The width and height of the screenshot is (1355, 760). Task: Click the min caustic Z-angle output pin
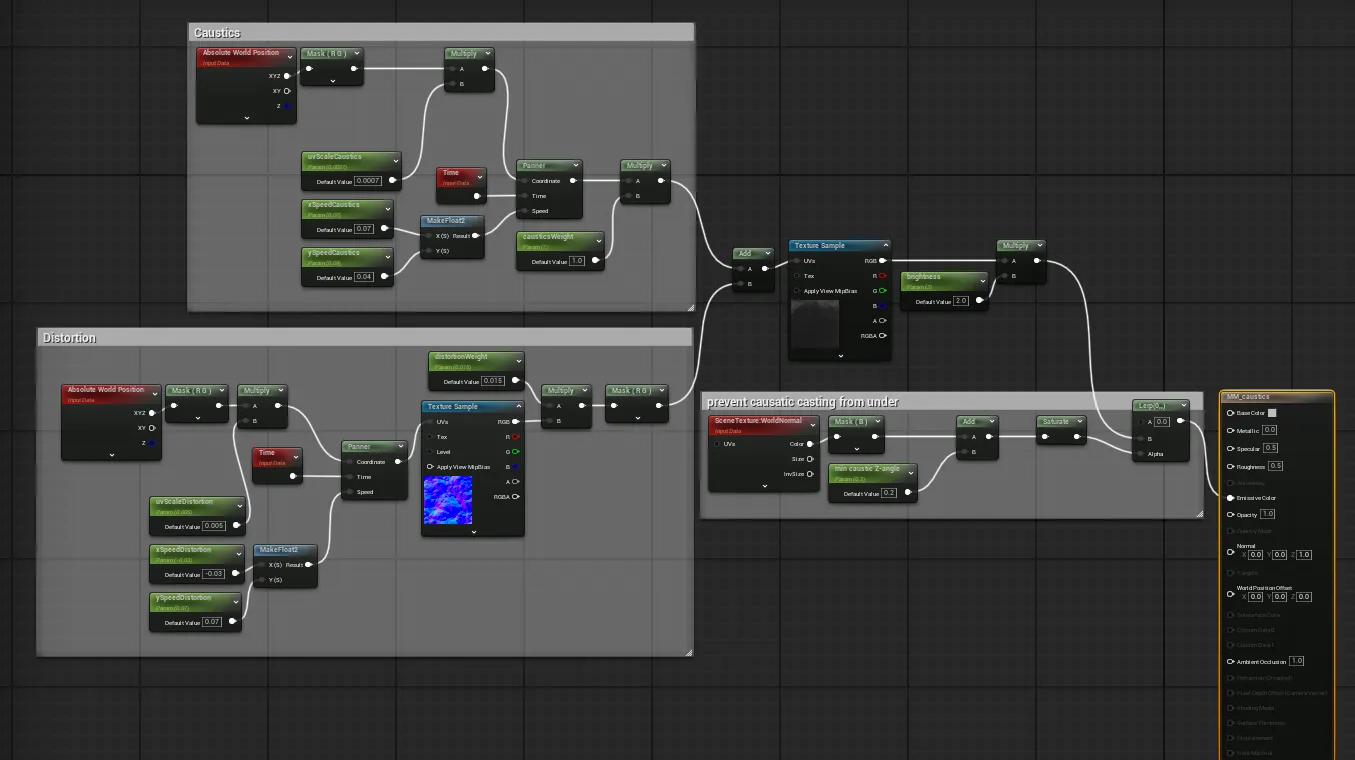(x=908, y=492)
